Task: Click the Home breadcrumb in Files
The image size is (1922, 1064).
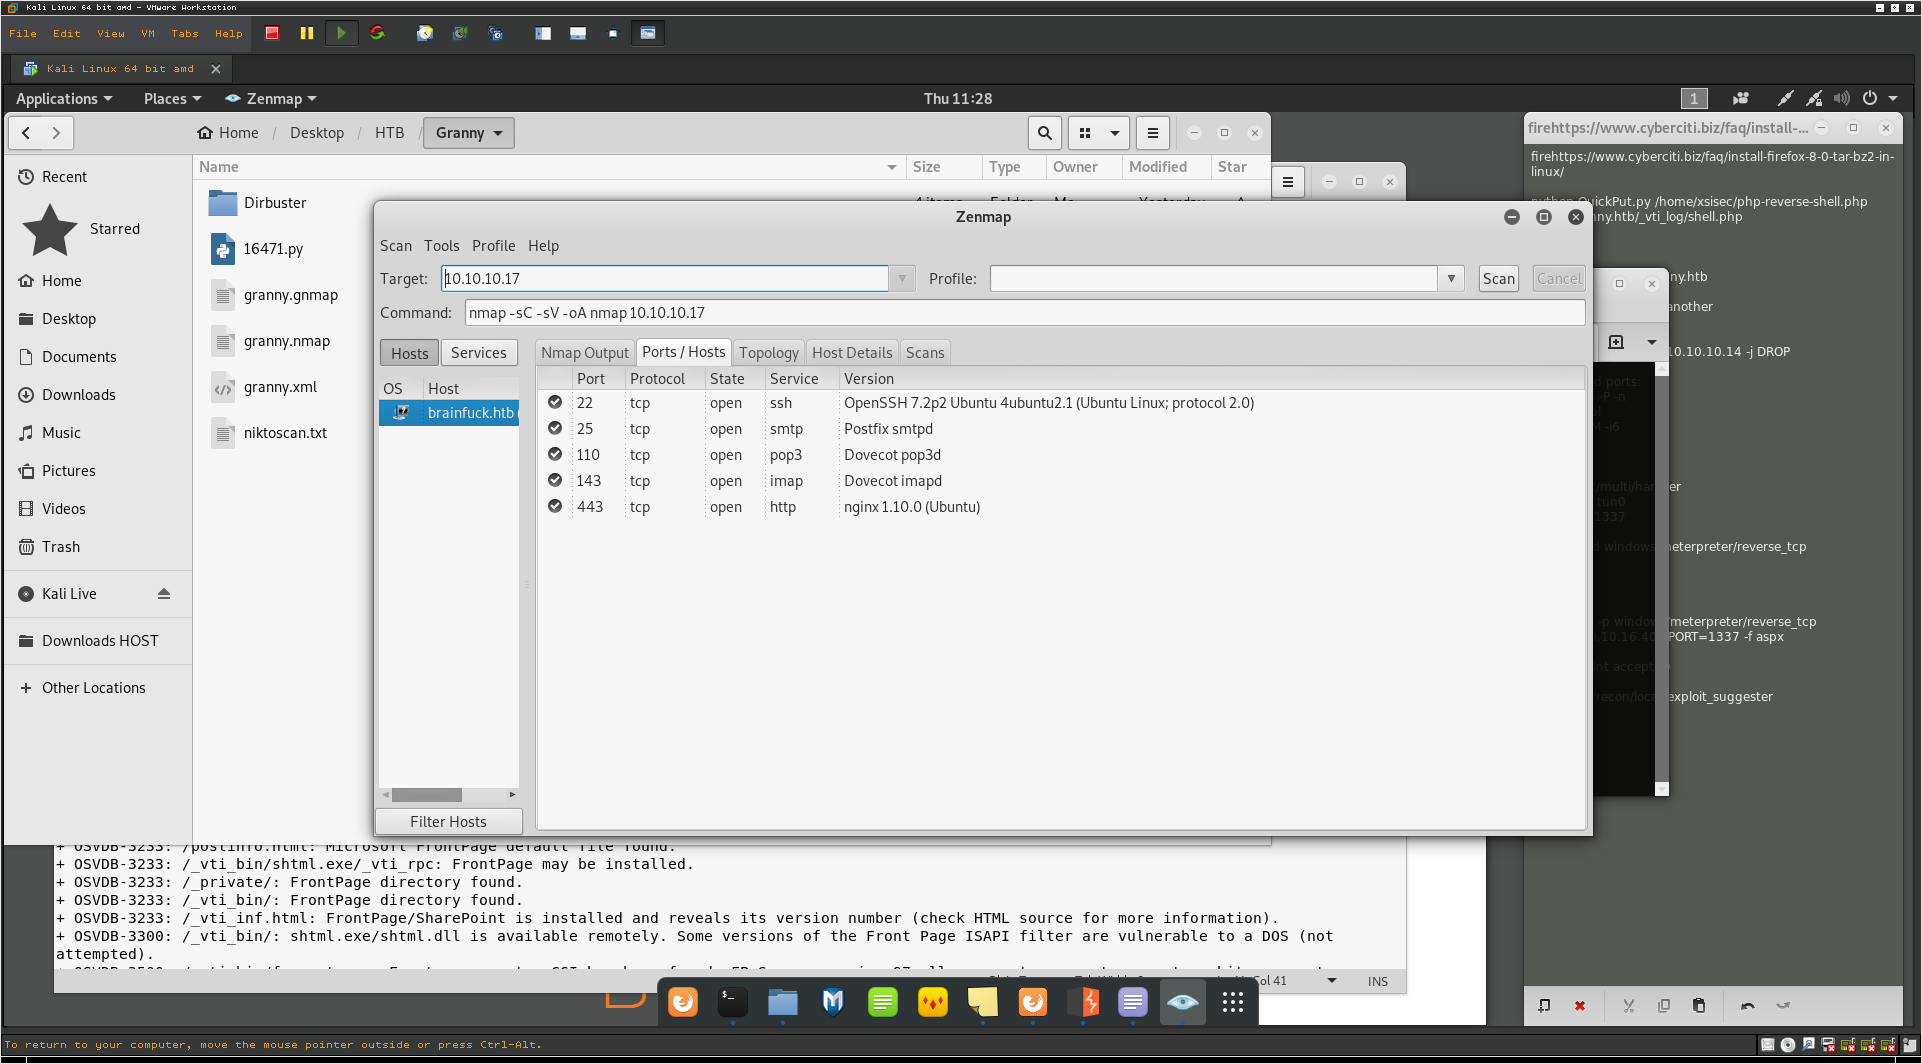Action: coord(229,133)
